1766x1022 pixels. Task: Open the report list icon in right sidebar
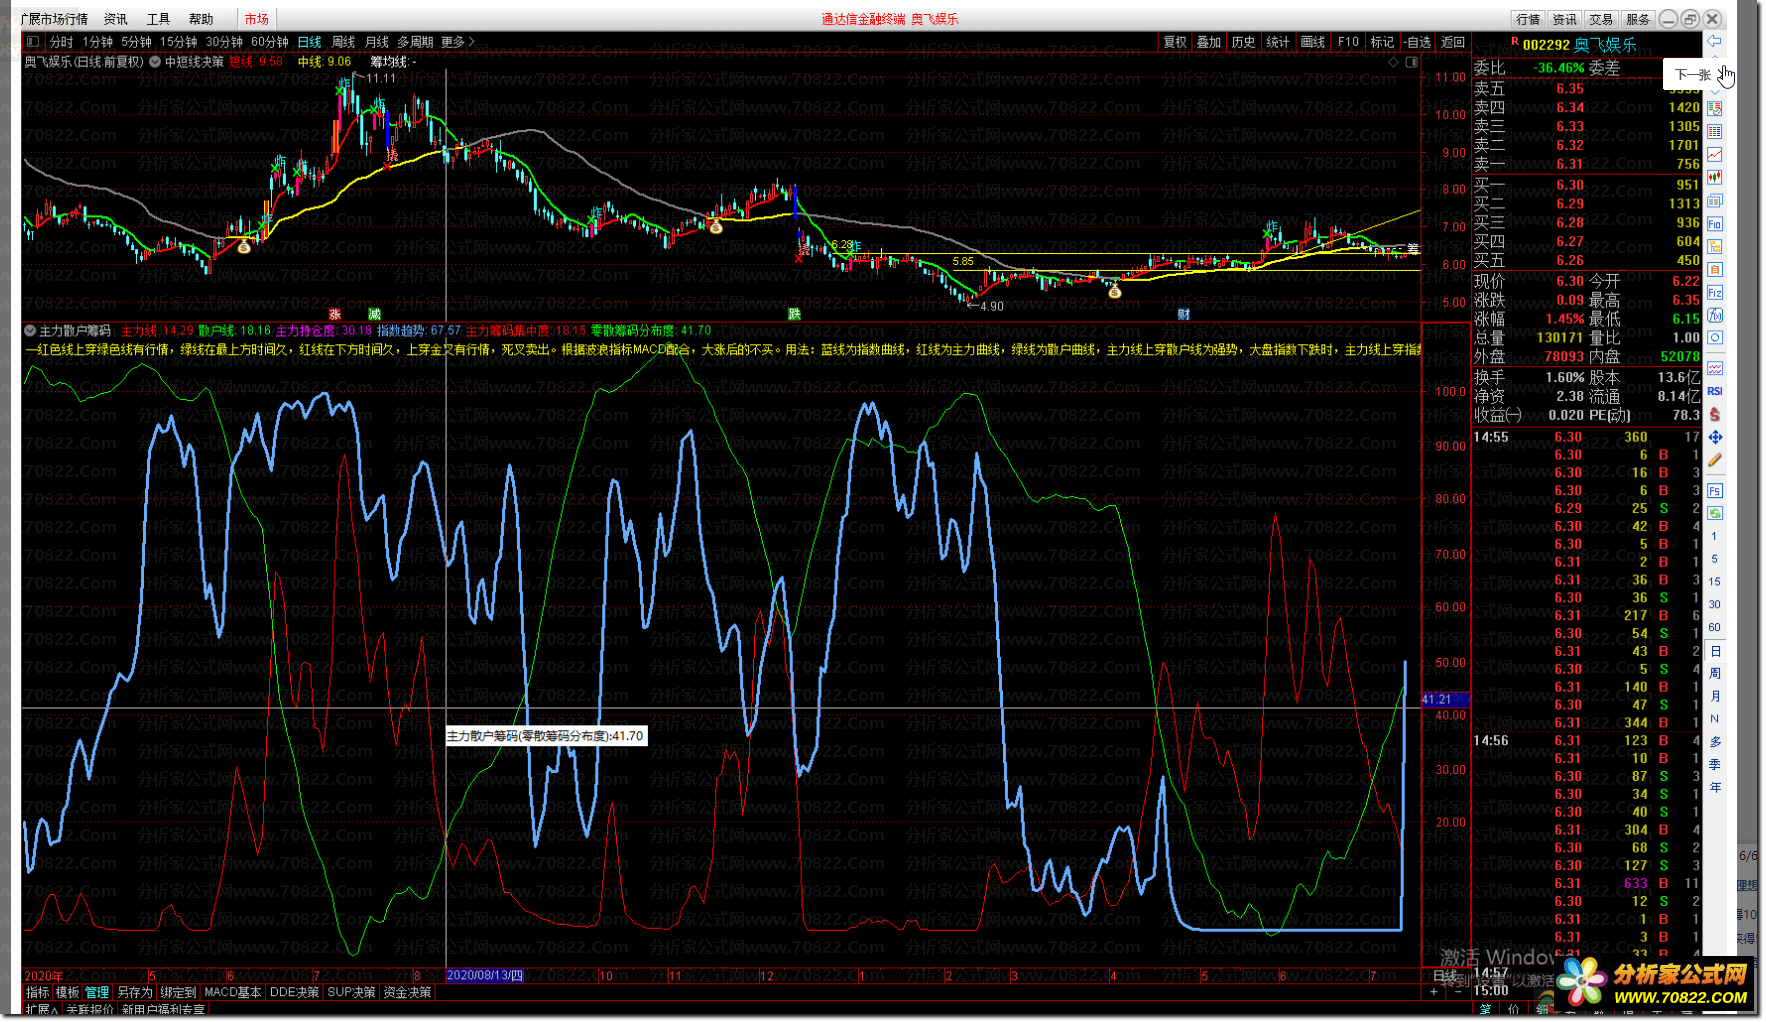1715,108
